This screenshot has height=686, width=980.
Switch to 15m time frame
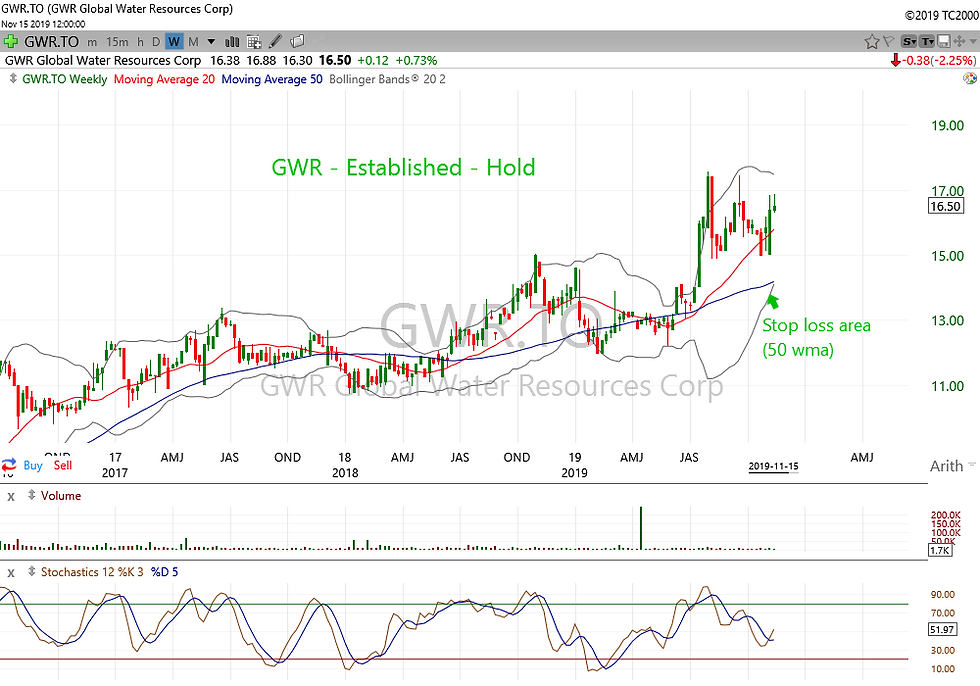click(x=117, y=42)
